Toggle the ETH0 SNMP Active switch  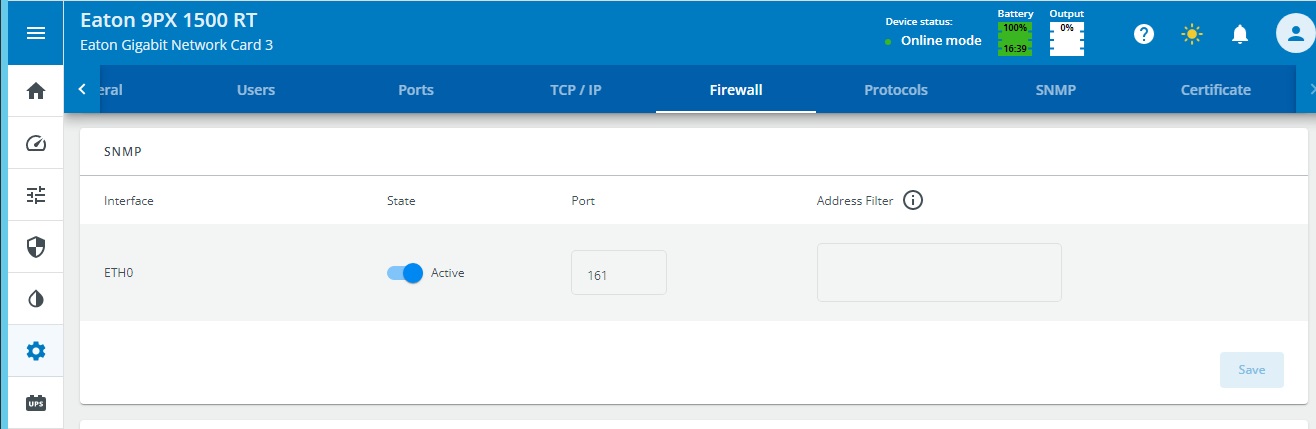[x=405, y=273]
